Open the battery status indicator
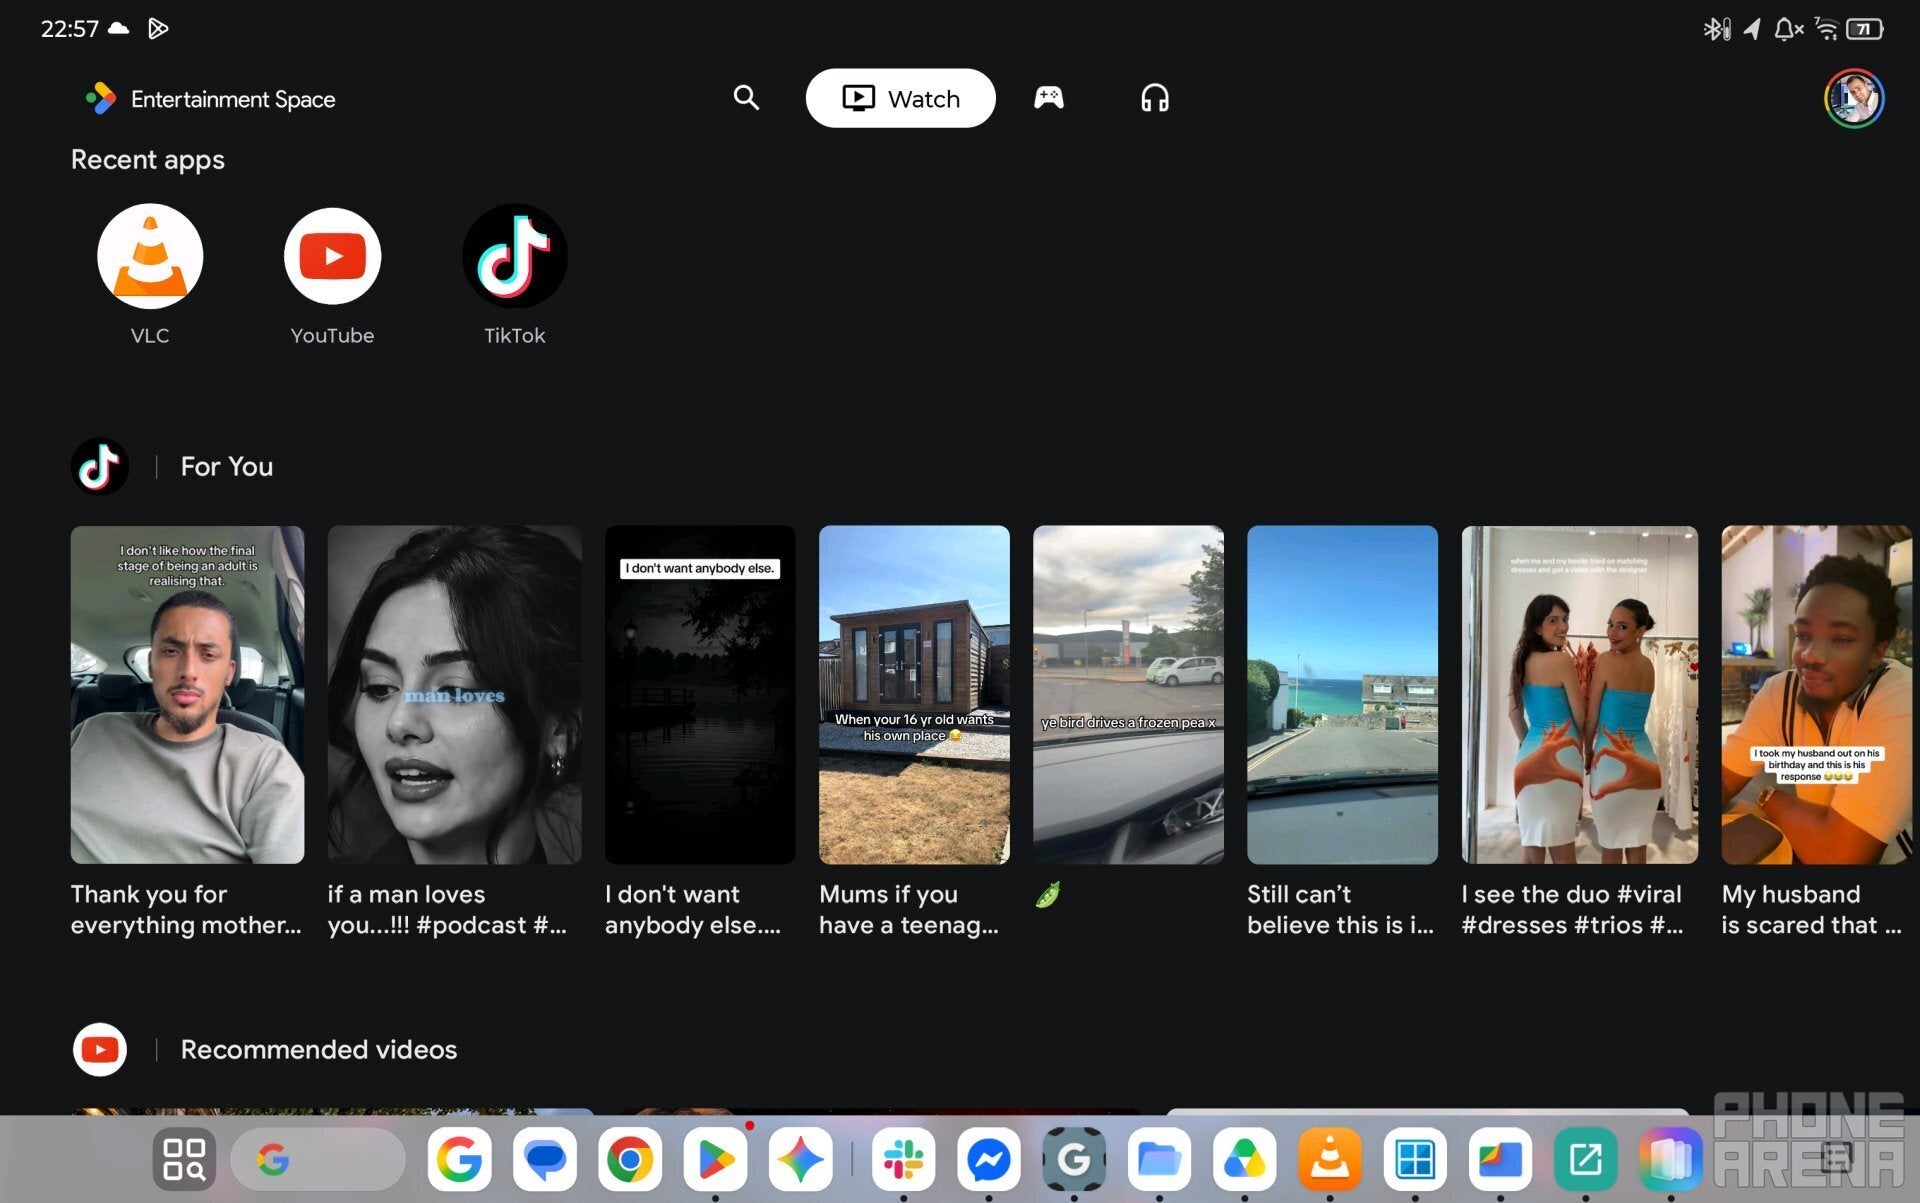The height and width of the screenshot is (1203, 1920). [1864, 29]
